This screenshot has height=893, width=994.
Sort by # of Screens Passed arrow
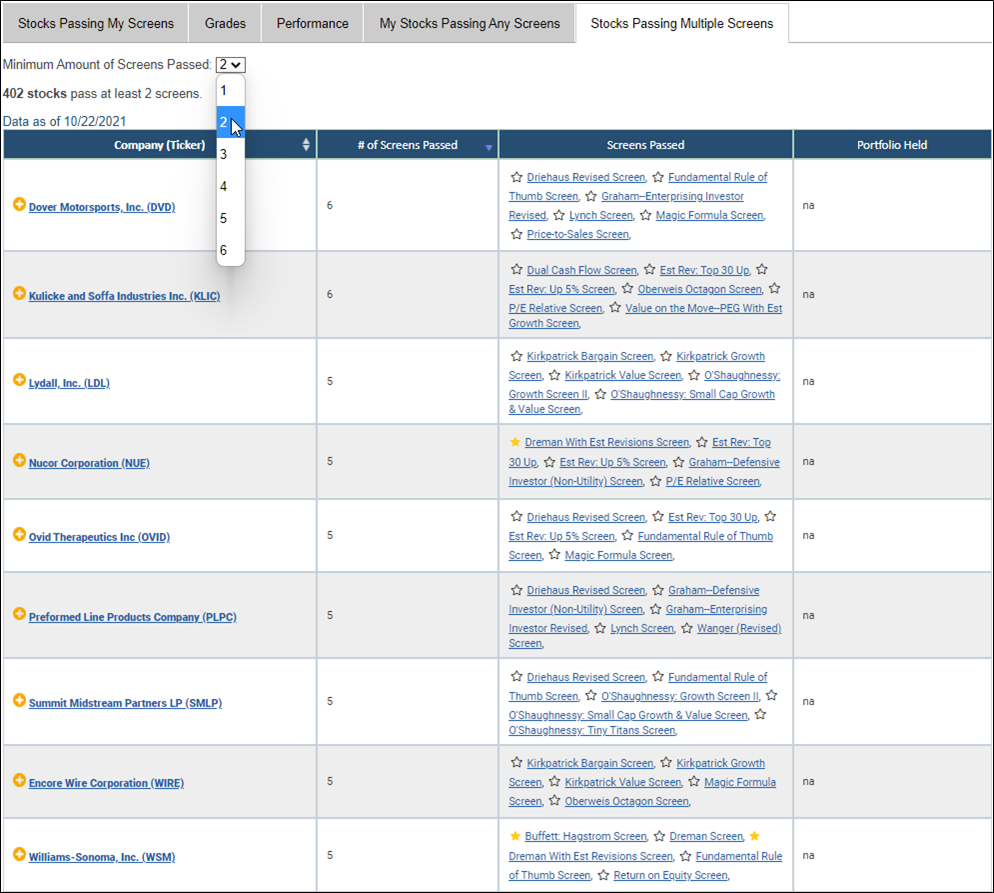coord(488,148)
